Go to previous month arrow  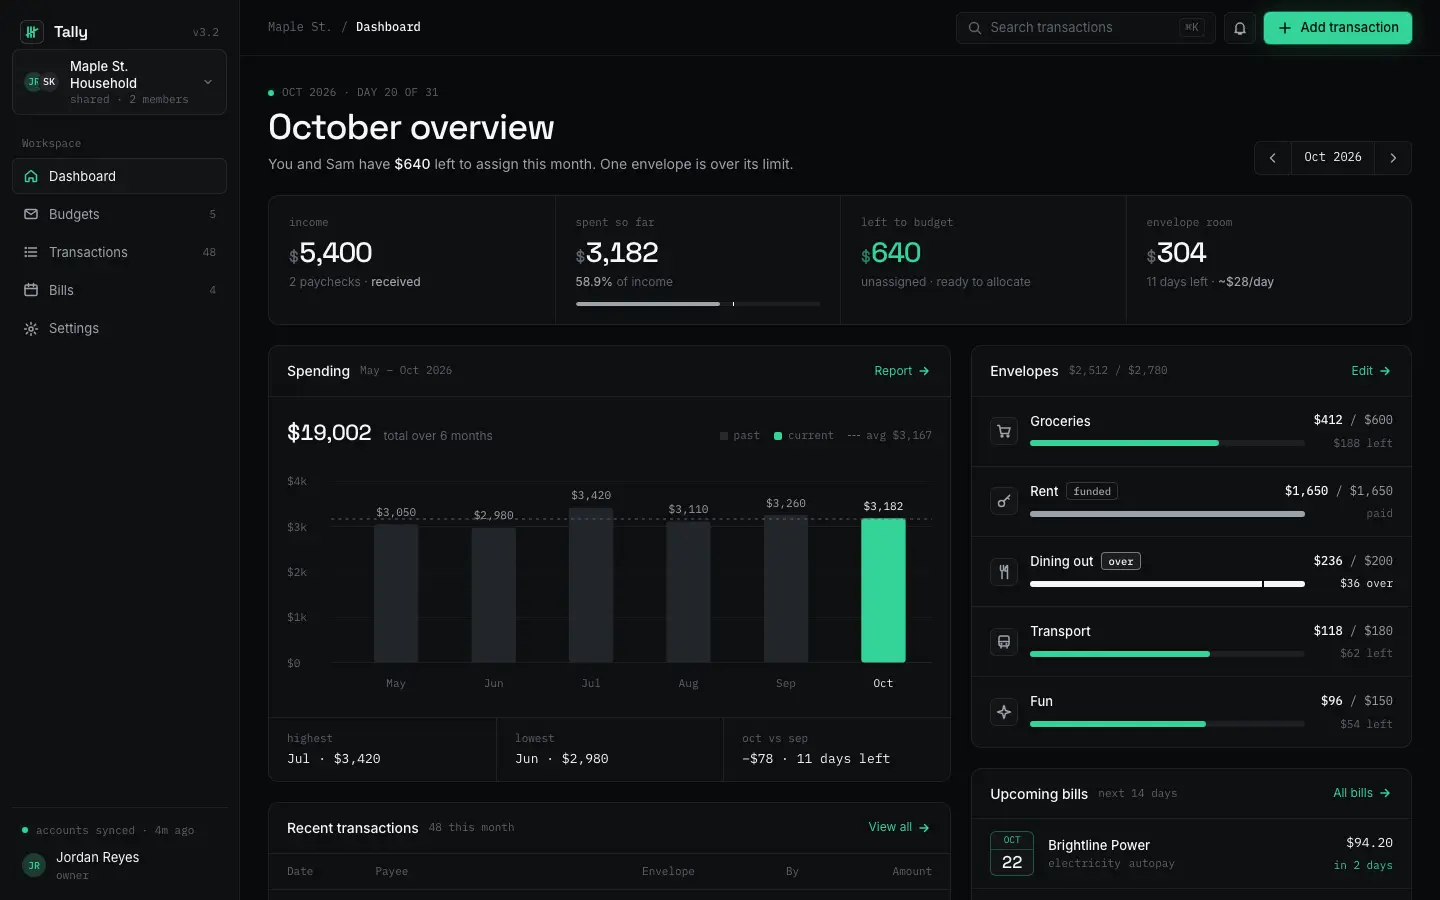point(1273,158)
